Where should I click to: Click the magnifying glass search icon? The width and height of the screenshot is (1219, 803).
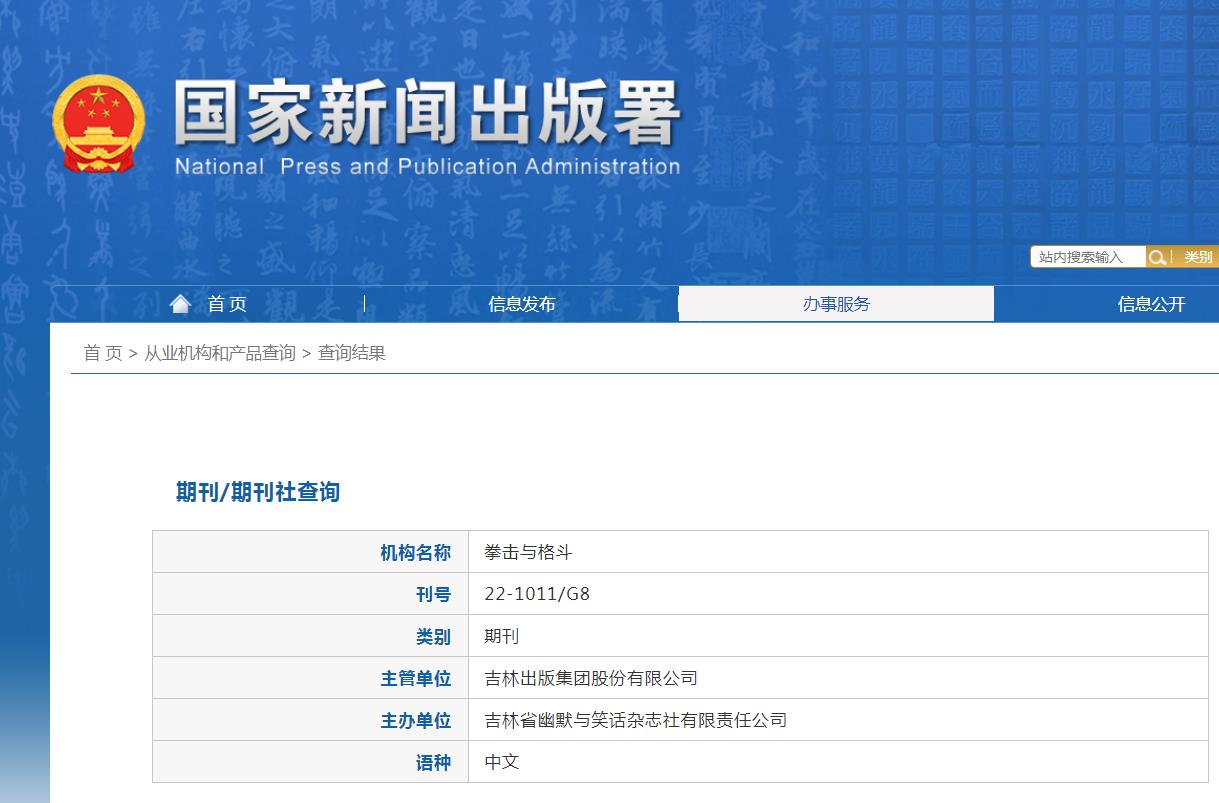(1158, 257)
